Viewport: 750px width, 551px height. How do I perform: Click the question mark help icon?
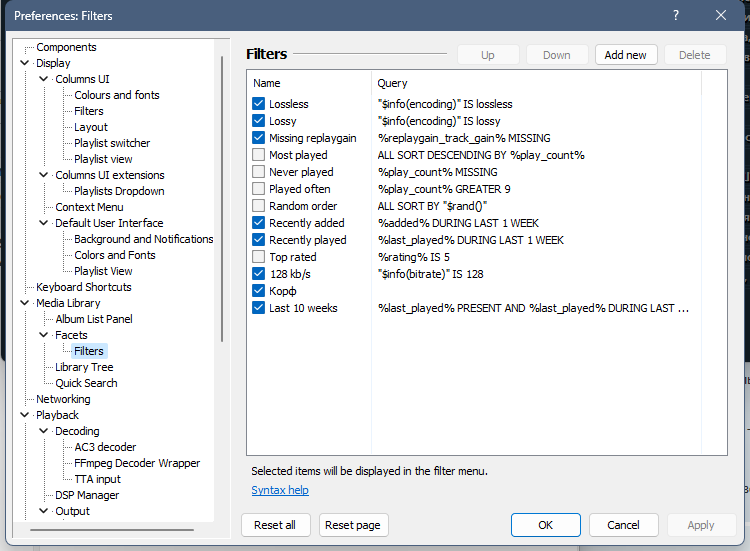click(x=675, y=15)
